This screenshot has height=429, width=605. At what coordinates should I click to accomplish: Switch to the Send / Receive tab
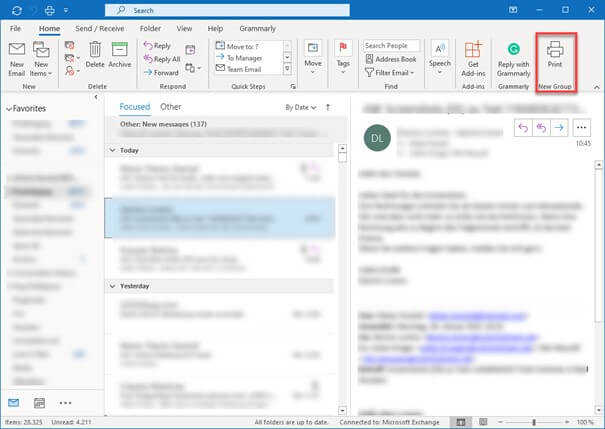tap(100, 29)
